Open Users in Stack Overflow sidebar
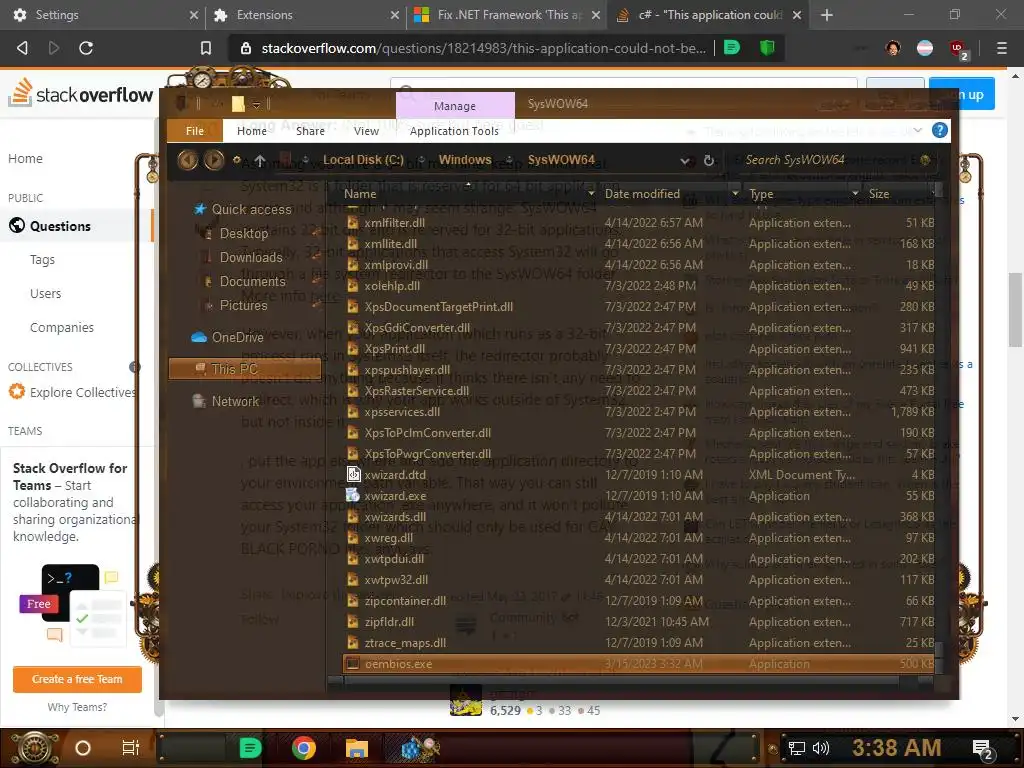This screenshot has width=1024, height=768. [45, 294]
